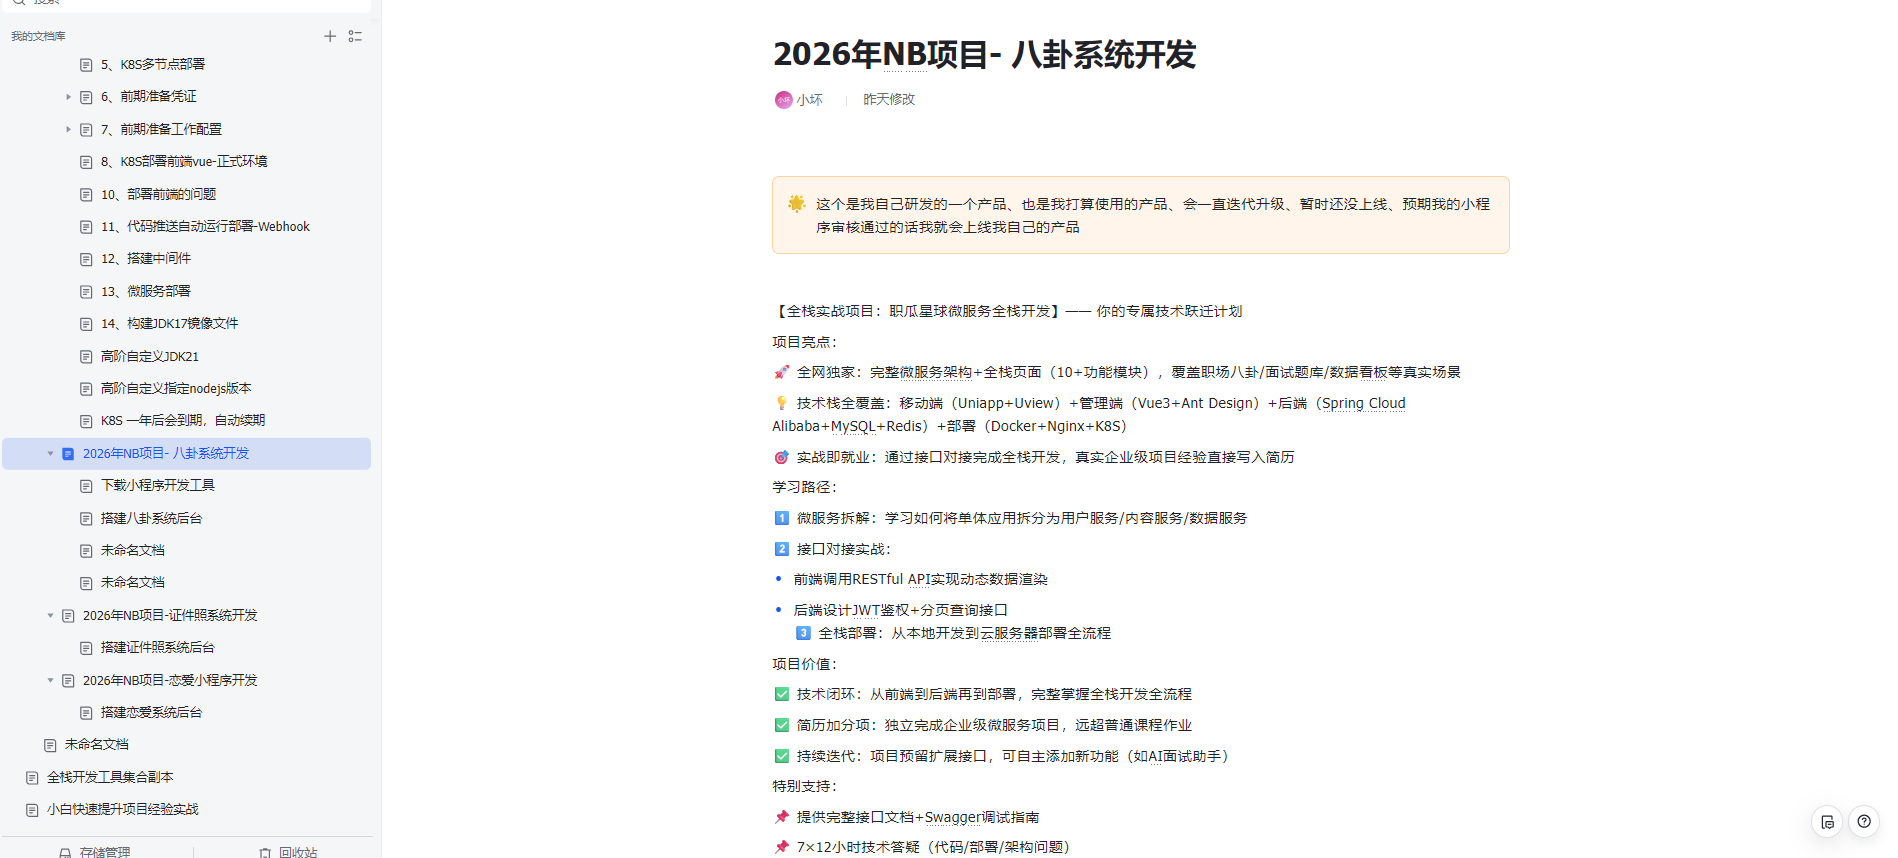Select 11、代码推送自动运行部署-Webhook document
Screen dimensions: 1898x858
(205, 227)
